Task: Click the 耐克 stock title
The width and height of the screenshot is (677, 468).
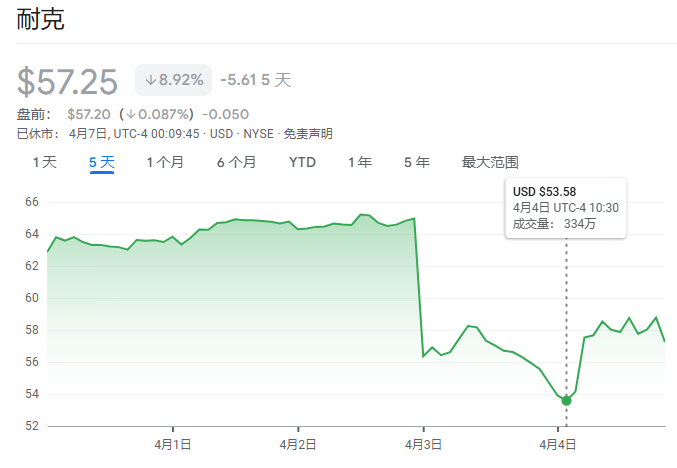Action: click(x=41, y=19)
